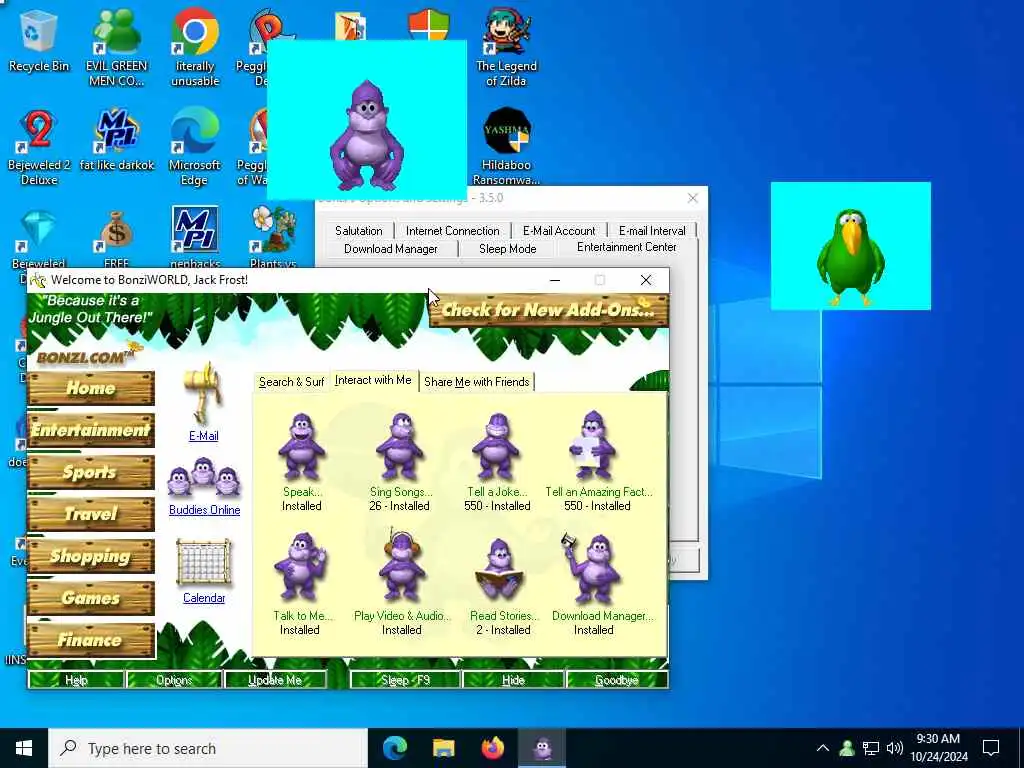Open the Sleep Mode settings tab
1024x768 pixels.
click(507, 249)
